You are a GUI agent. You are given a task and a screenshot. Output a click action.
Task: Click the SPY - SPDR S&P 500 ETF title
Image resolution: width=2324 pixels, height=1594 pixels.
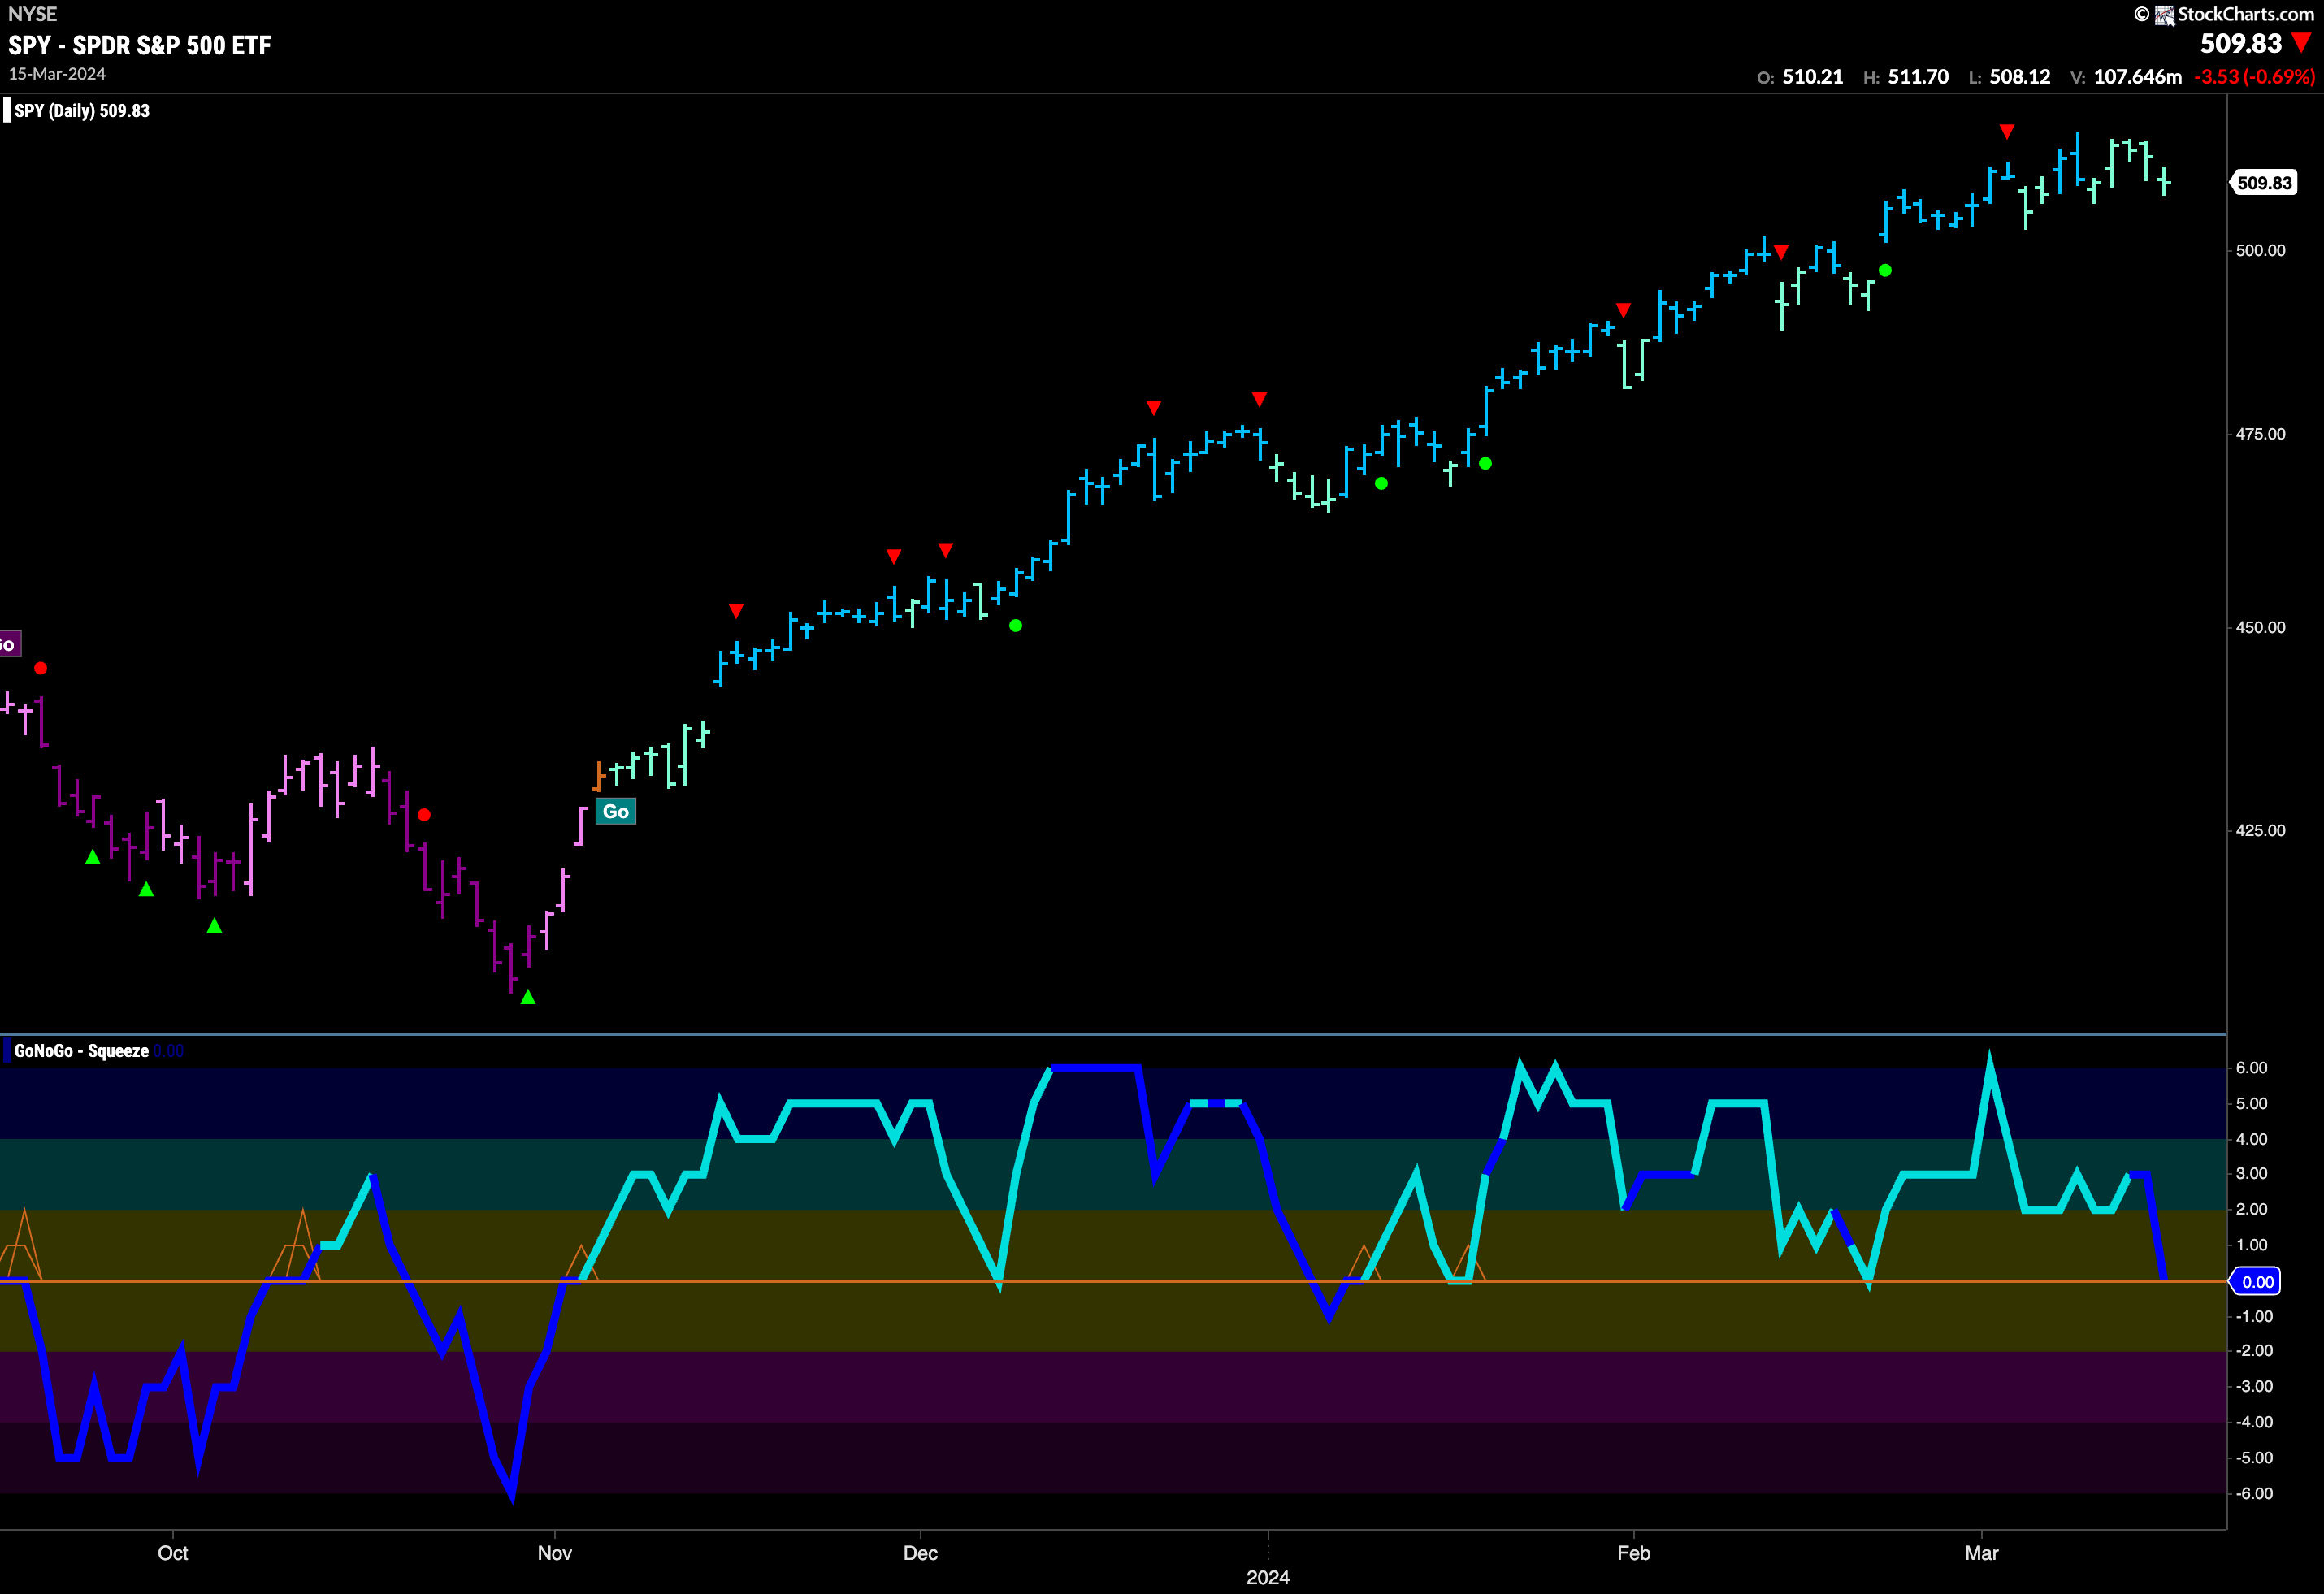click(140, 45)
